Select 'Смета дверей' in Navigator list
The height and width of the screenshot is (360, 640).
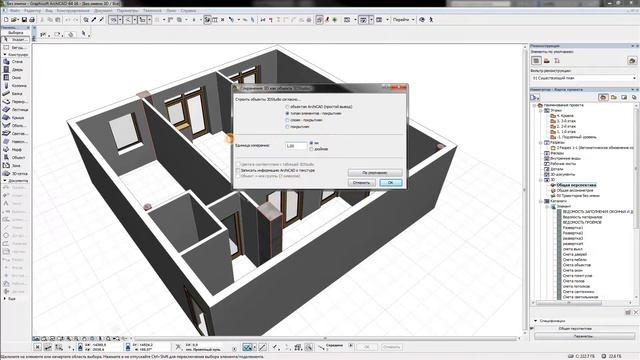coord(575,254)
